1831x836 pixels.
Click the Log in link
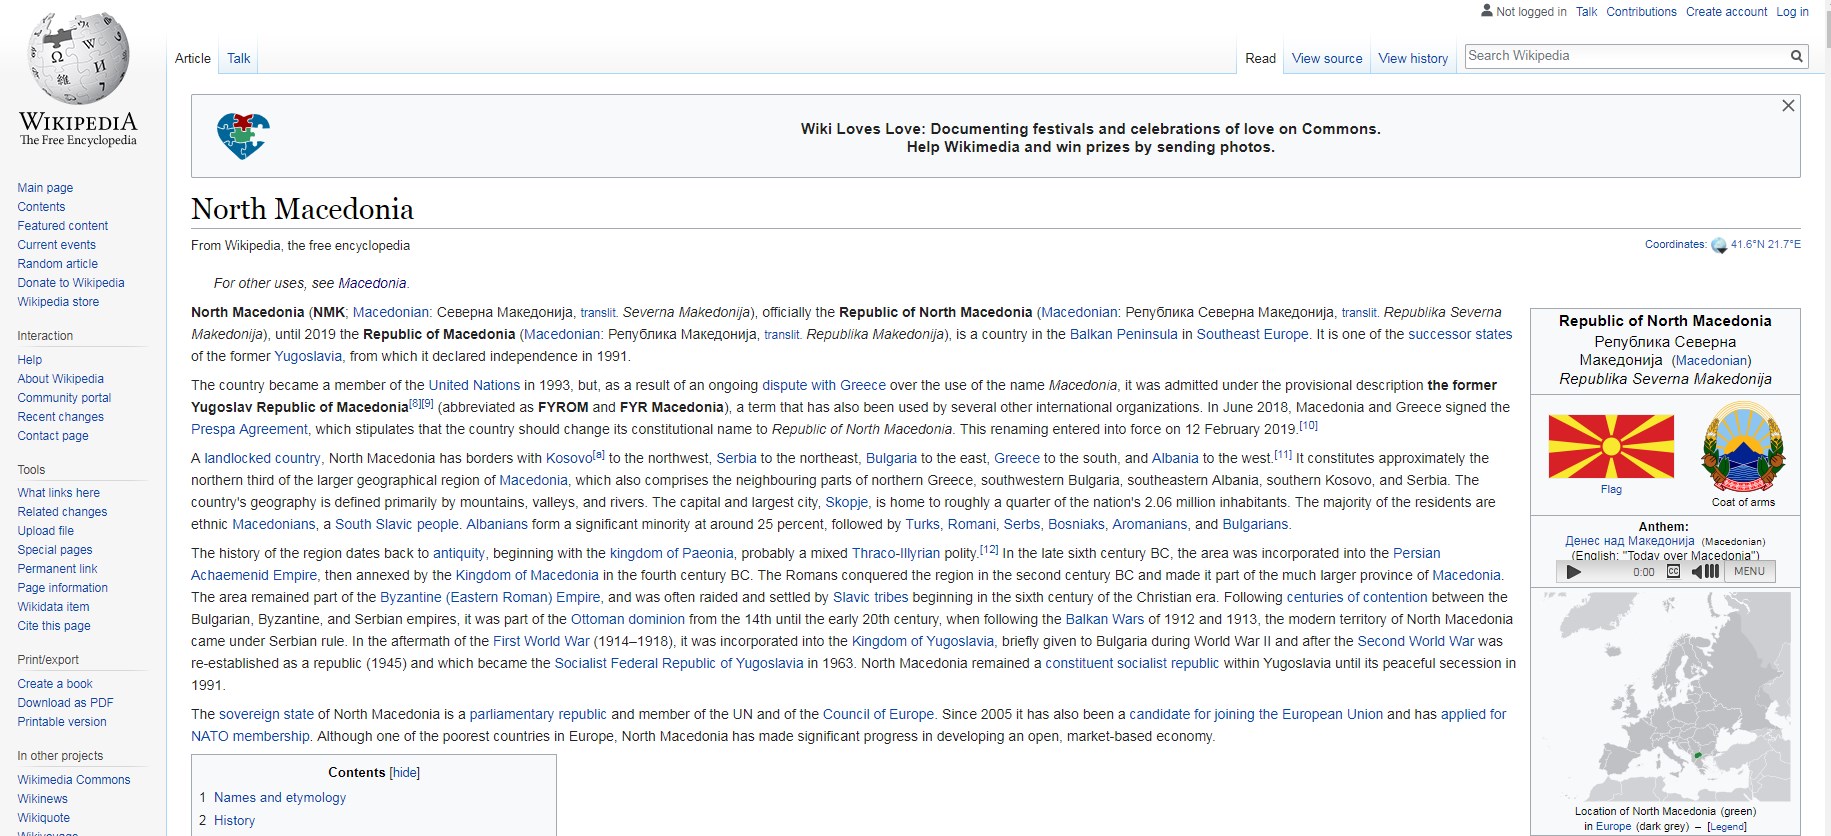1792,12
